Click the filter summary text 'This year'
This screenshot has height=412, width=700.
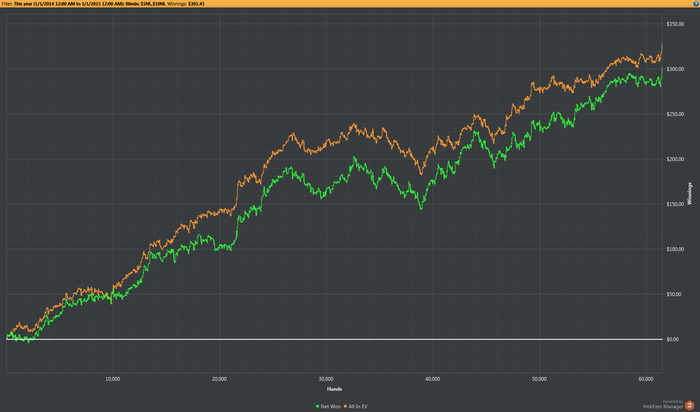[23, 4]
